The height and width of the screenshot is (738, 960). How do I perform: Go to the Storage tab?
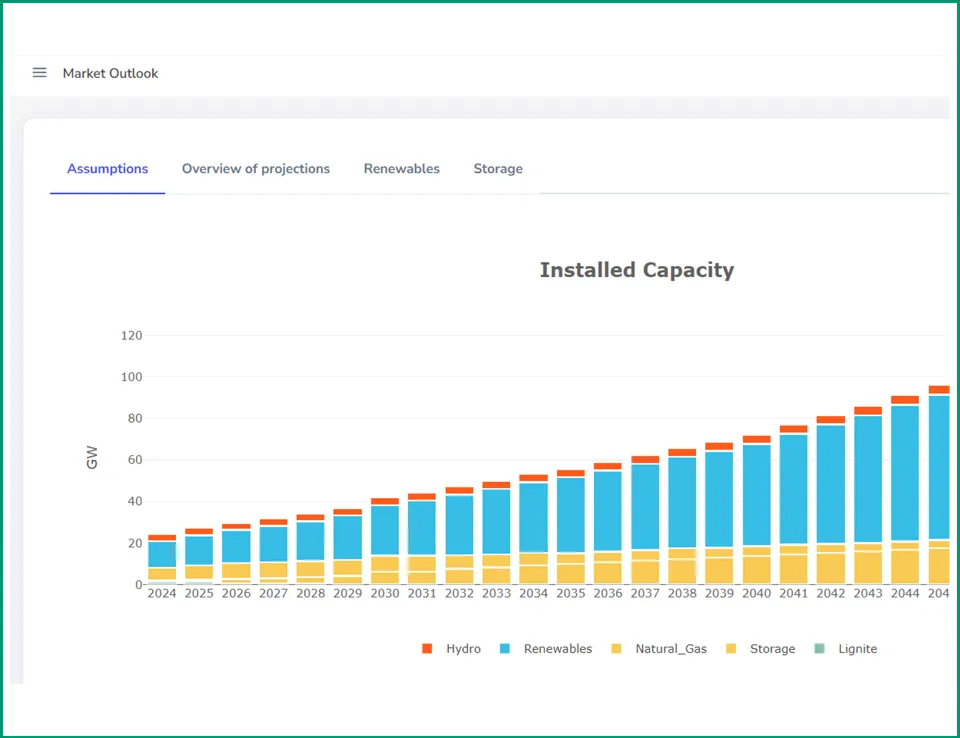click(497, 169)
